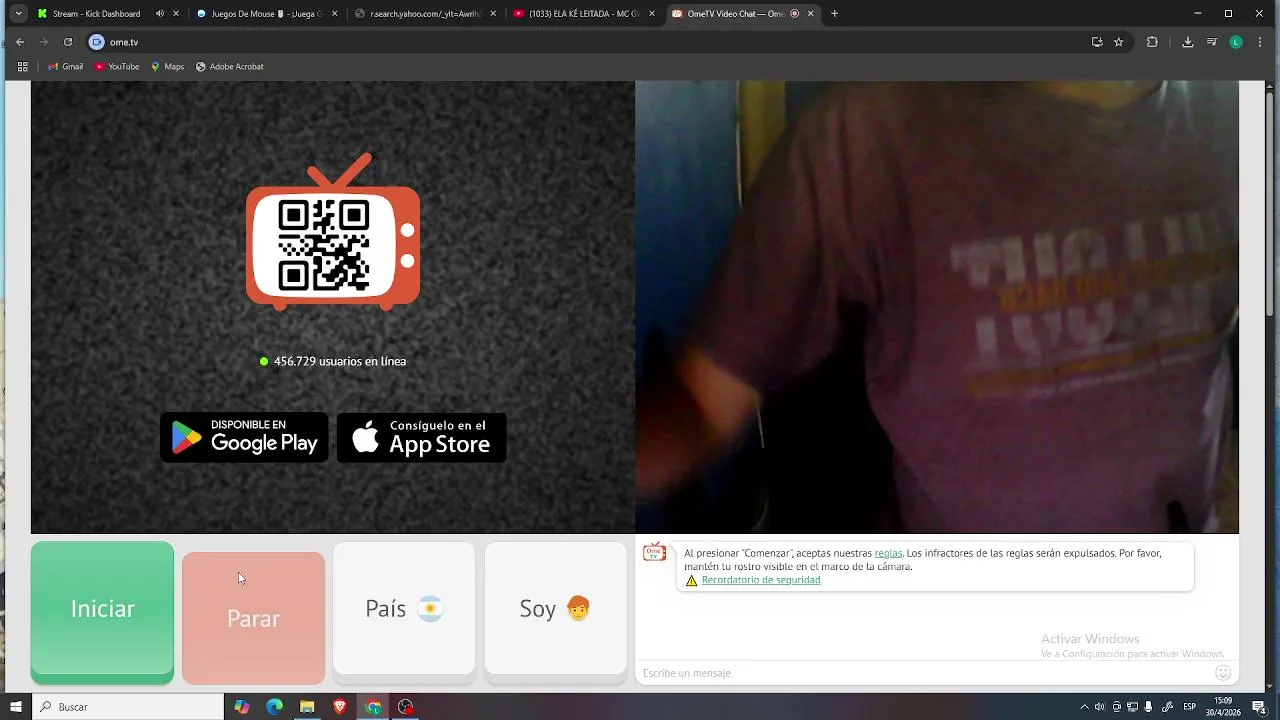Switch to the r.search.yahoo.com tab
The image size is (1280, 720).
426,14
